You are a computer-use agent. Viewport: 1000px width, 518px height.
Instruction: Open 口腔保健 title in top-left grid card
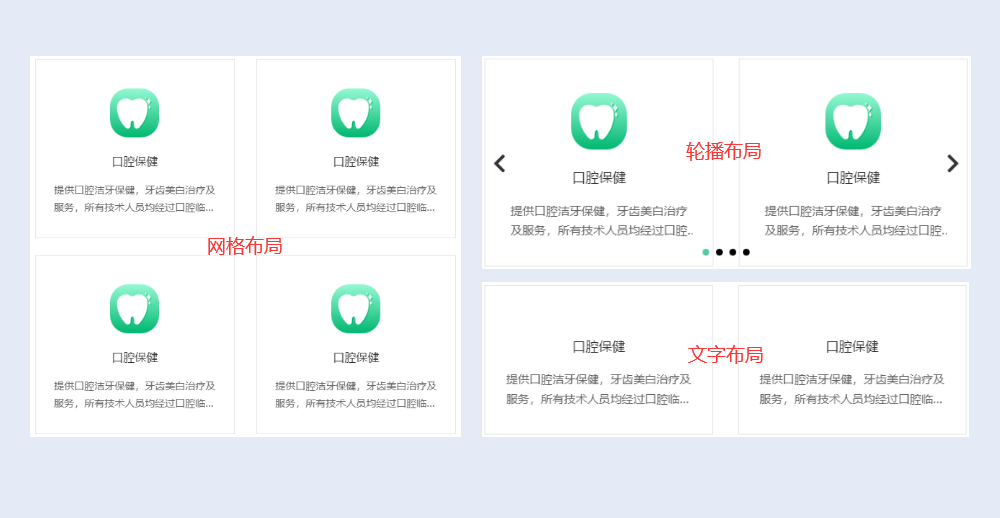pos(135,162)
